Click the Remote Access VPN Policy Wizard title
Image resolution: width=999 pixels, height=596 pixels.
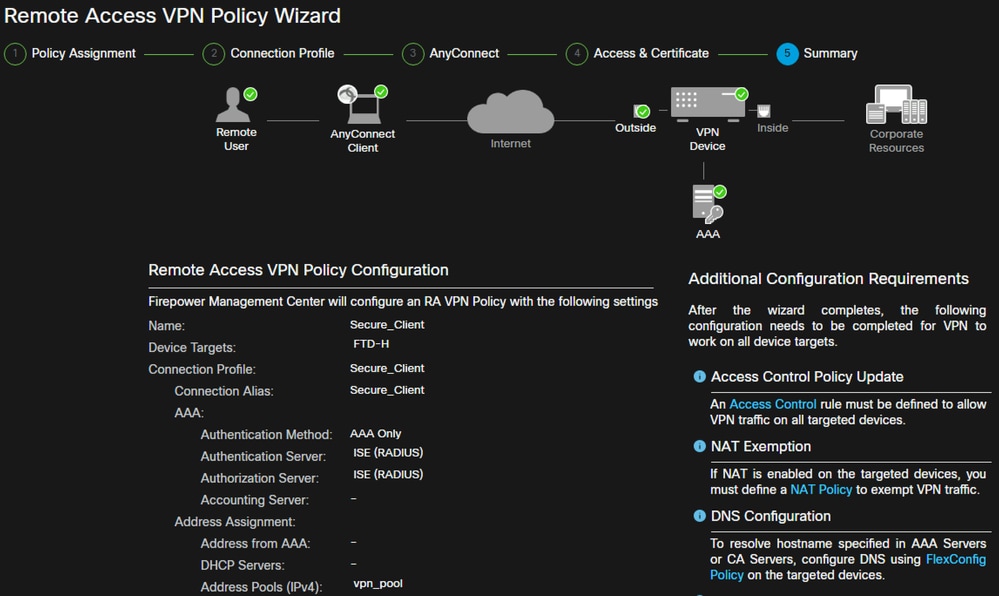[x=172, y=16]
